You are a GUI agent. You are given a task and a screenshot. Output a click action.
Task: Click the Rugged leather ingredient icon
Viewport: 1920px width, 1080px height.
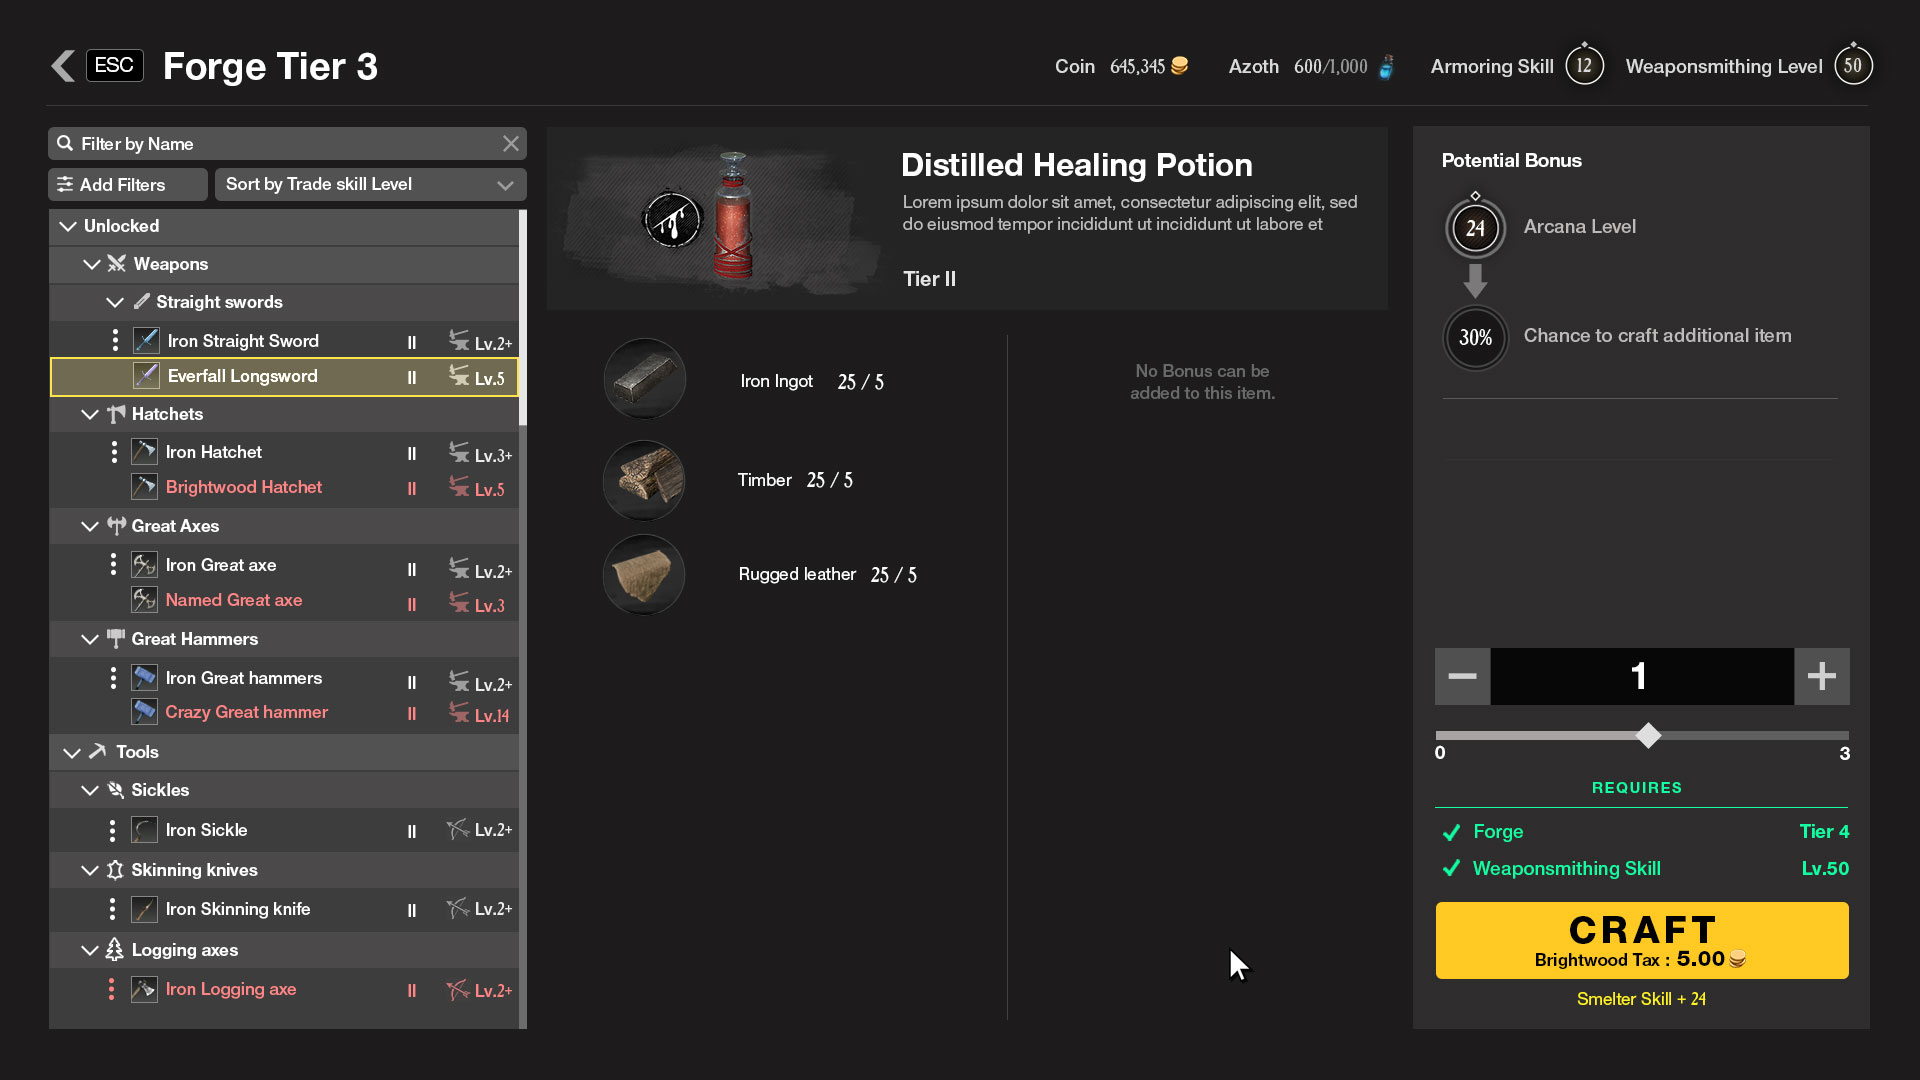644,575
